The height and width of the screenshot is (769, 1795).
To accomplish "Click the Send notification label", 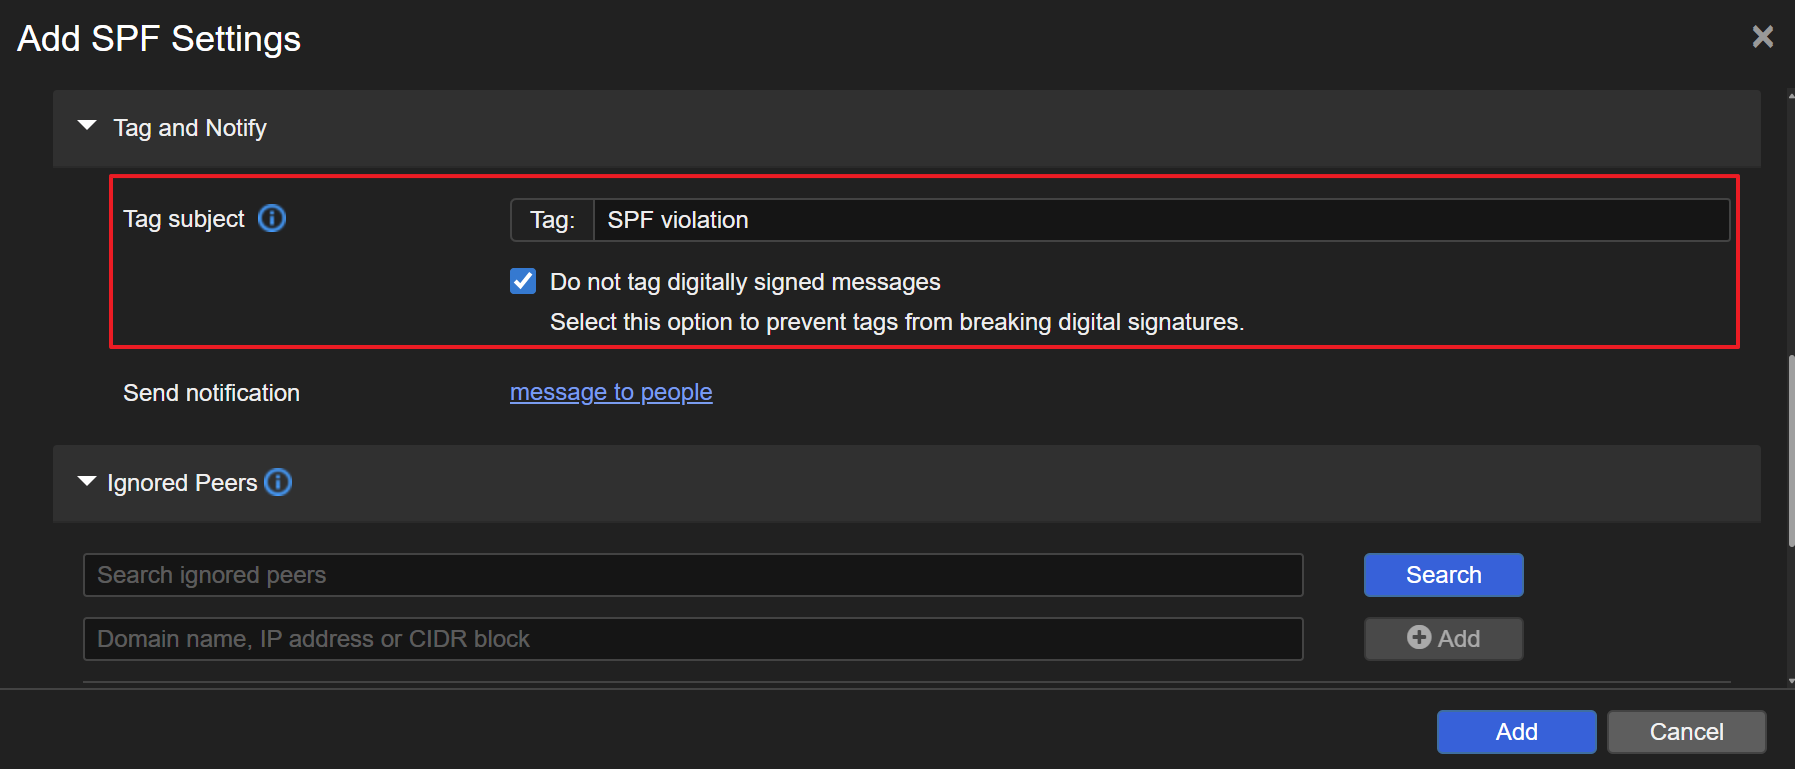I will (x=211, y=393).
